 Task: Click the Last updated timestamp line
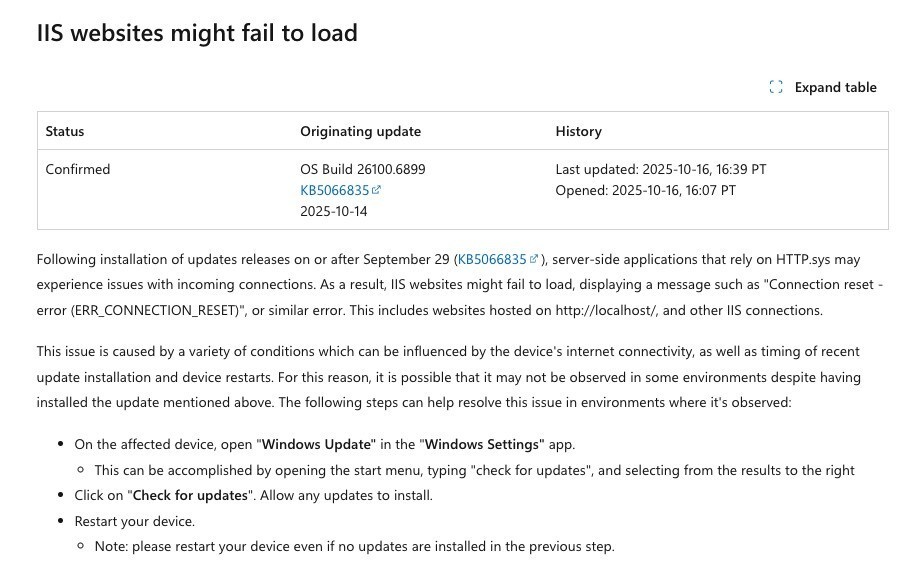[x=660, y=169]
